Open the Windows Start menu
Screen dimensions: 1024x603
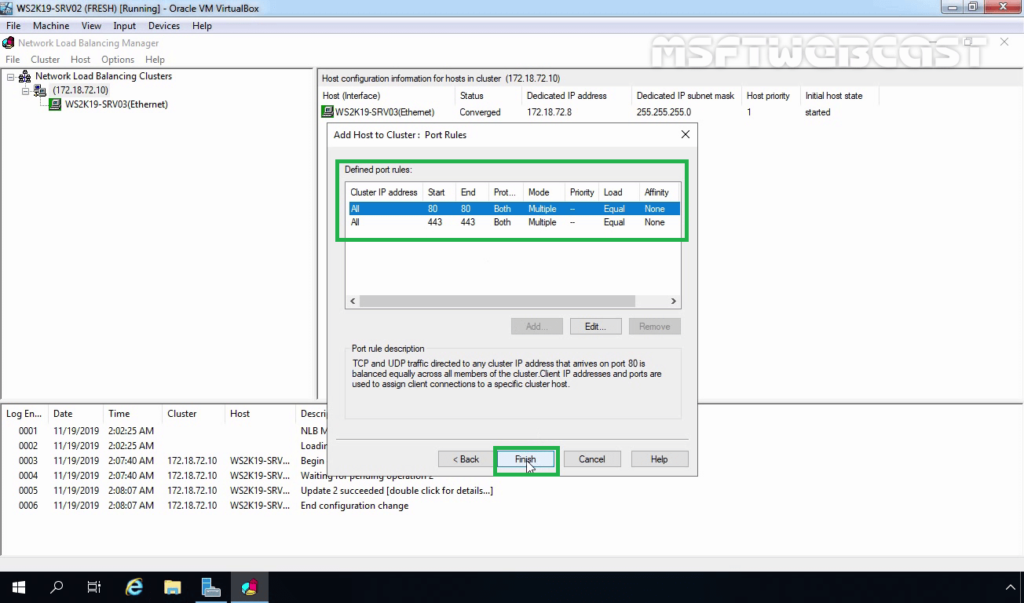pos(18,587)
